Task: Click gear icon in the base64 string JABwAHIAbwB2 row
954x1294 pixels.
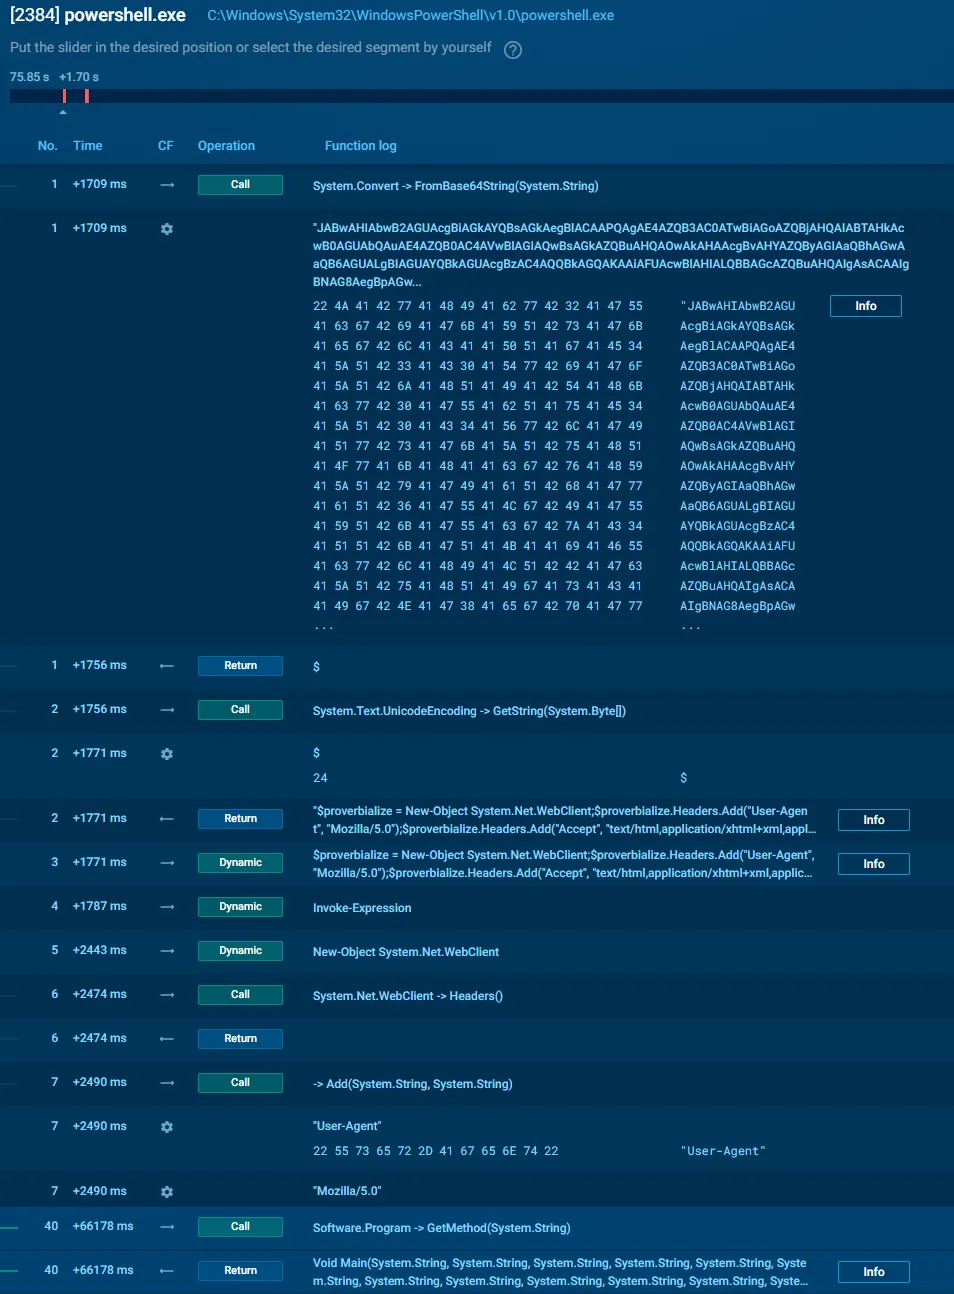Action: click(x=167, y=229)
